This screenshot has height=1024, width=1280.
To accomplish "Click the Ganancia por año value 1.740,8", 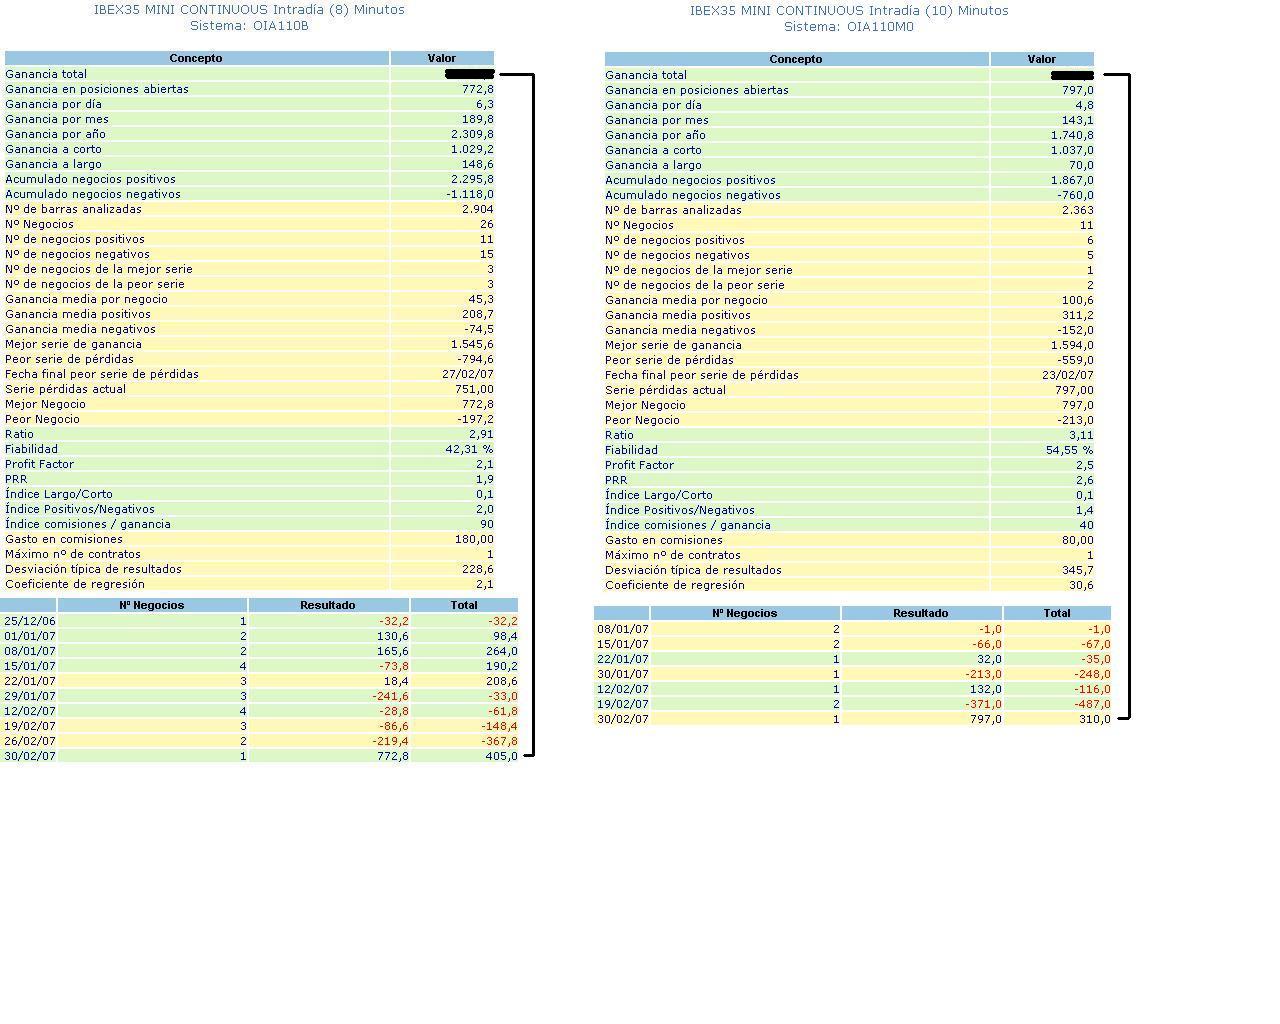I will [x=1072, y=135].
